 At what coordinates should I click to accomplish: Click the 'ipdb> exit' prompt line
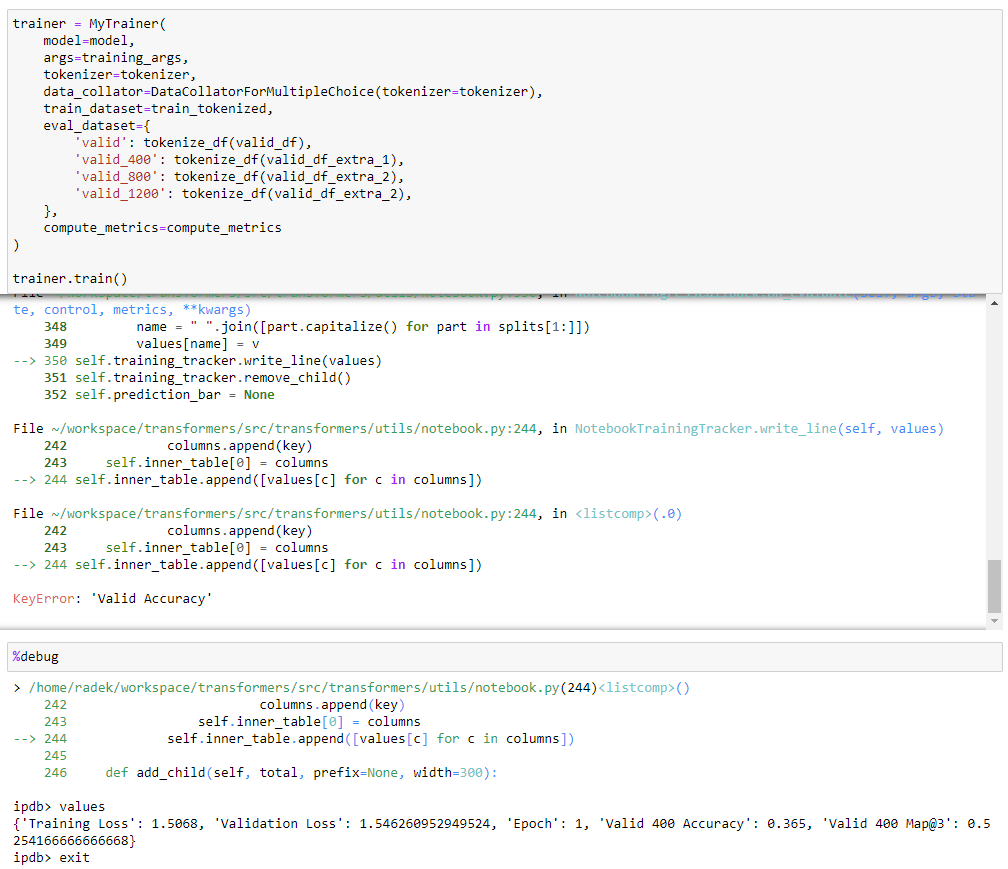point(51,858)
